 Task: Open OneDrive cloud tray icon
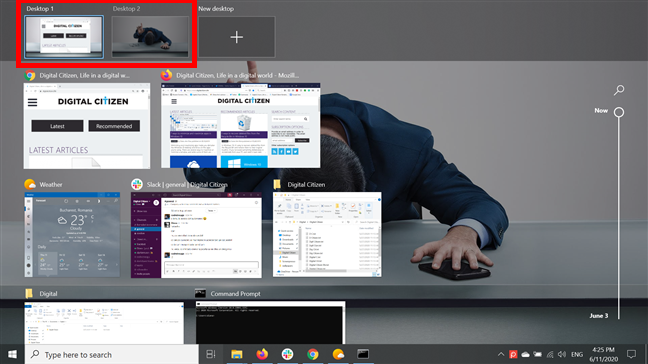click(525, 354)
